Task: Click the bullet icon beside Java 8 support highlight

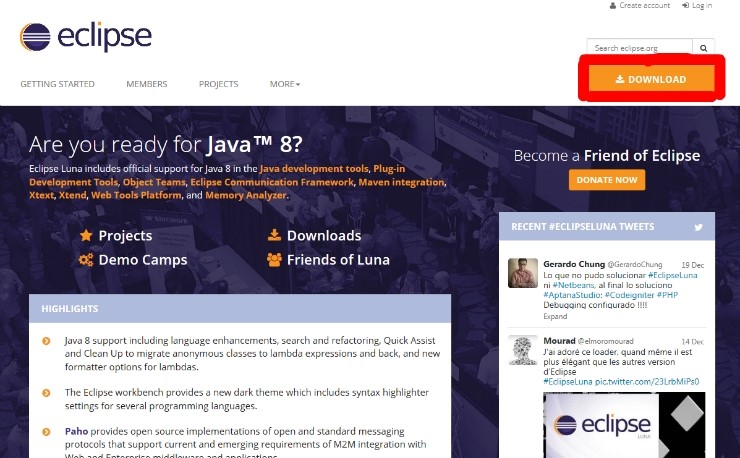Action: [46, 341]
